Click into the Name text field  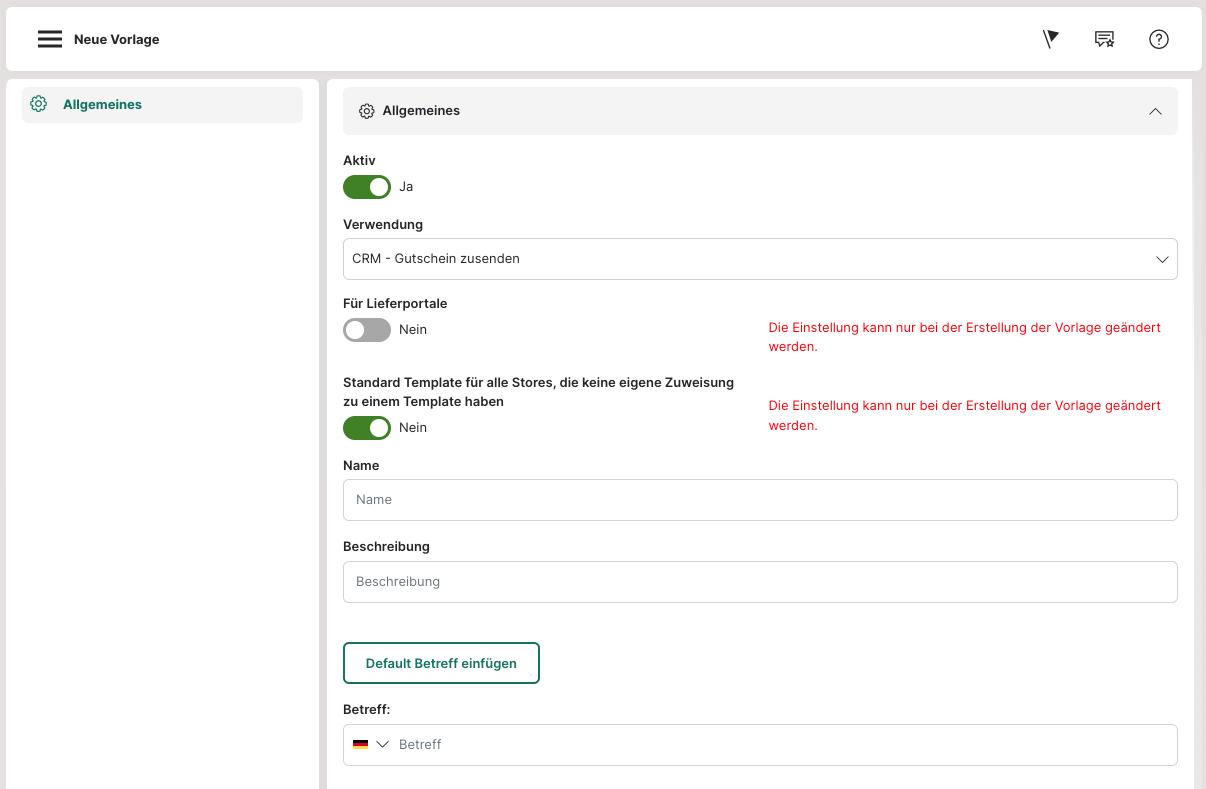pos(760,500)
